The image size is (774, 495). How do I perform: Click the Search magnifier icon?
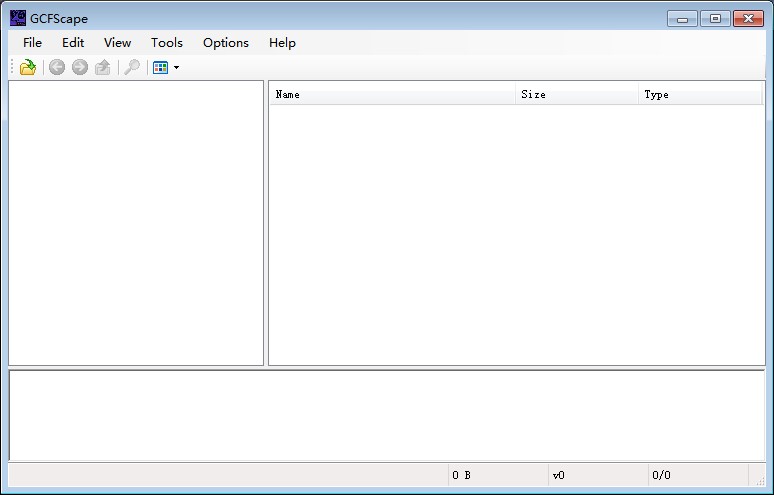click(132, 67)
